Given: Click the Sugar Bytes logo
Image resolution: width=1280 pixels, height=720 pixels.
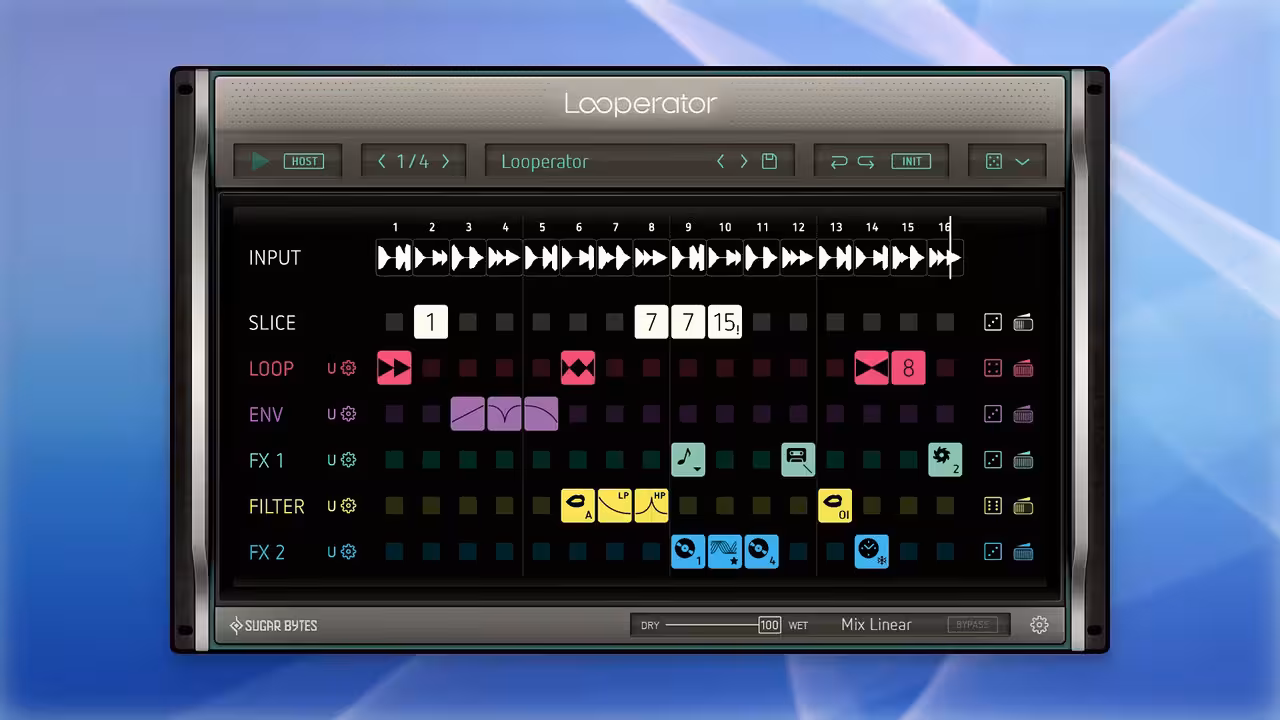Looking at the screenshot, I should point(273,625).
